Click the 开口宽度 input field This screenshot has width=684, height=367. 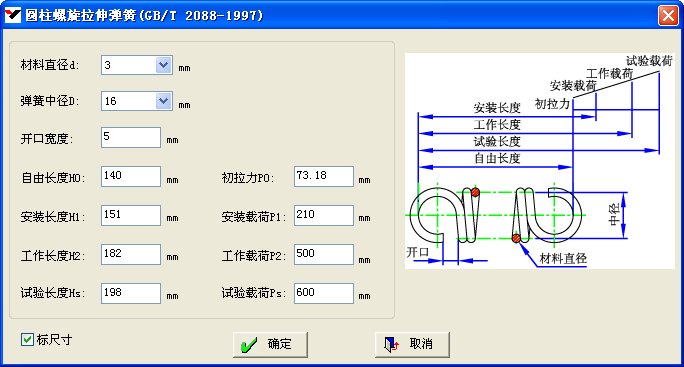(x=131, y=137)
